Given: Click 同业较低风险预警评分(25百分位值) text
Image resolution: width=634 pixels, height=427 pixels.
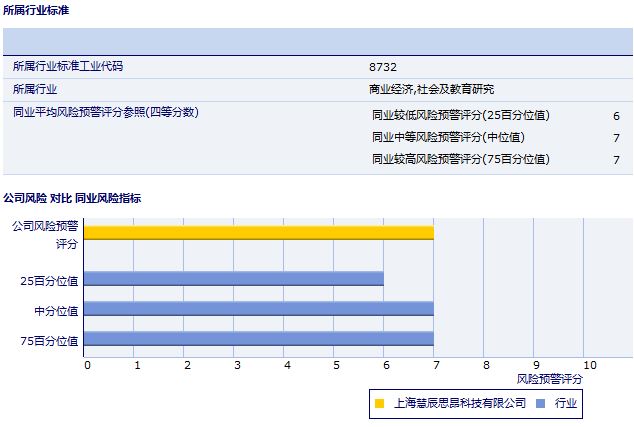Looking at the screenshot, I should point(461,115).
